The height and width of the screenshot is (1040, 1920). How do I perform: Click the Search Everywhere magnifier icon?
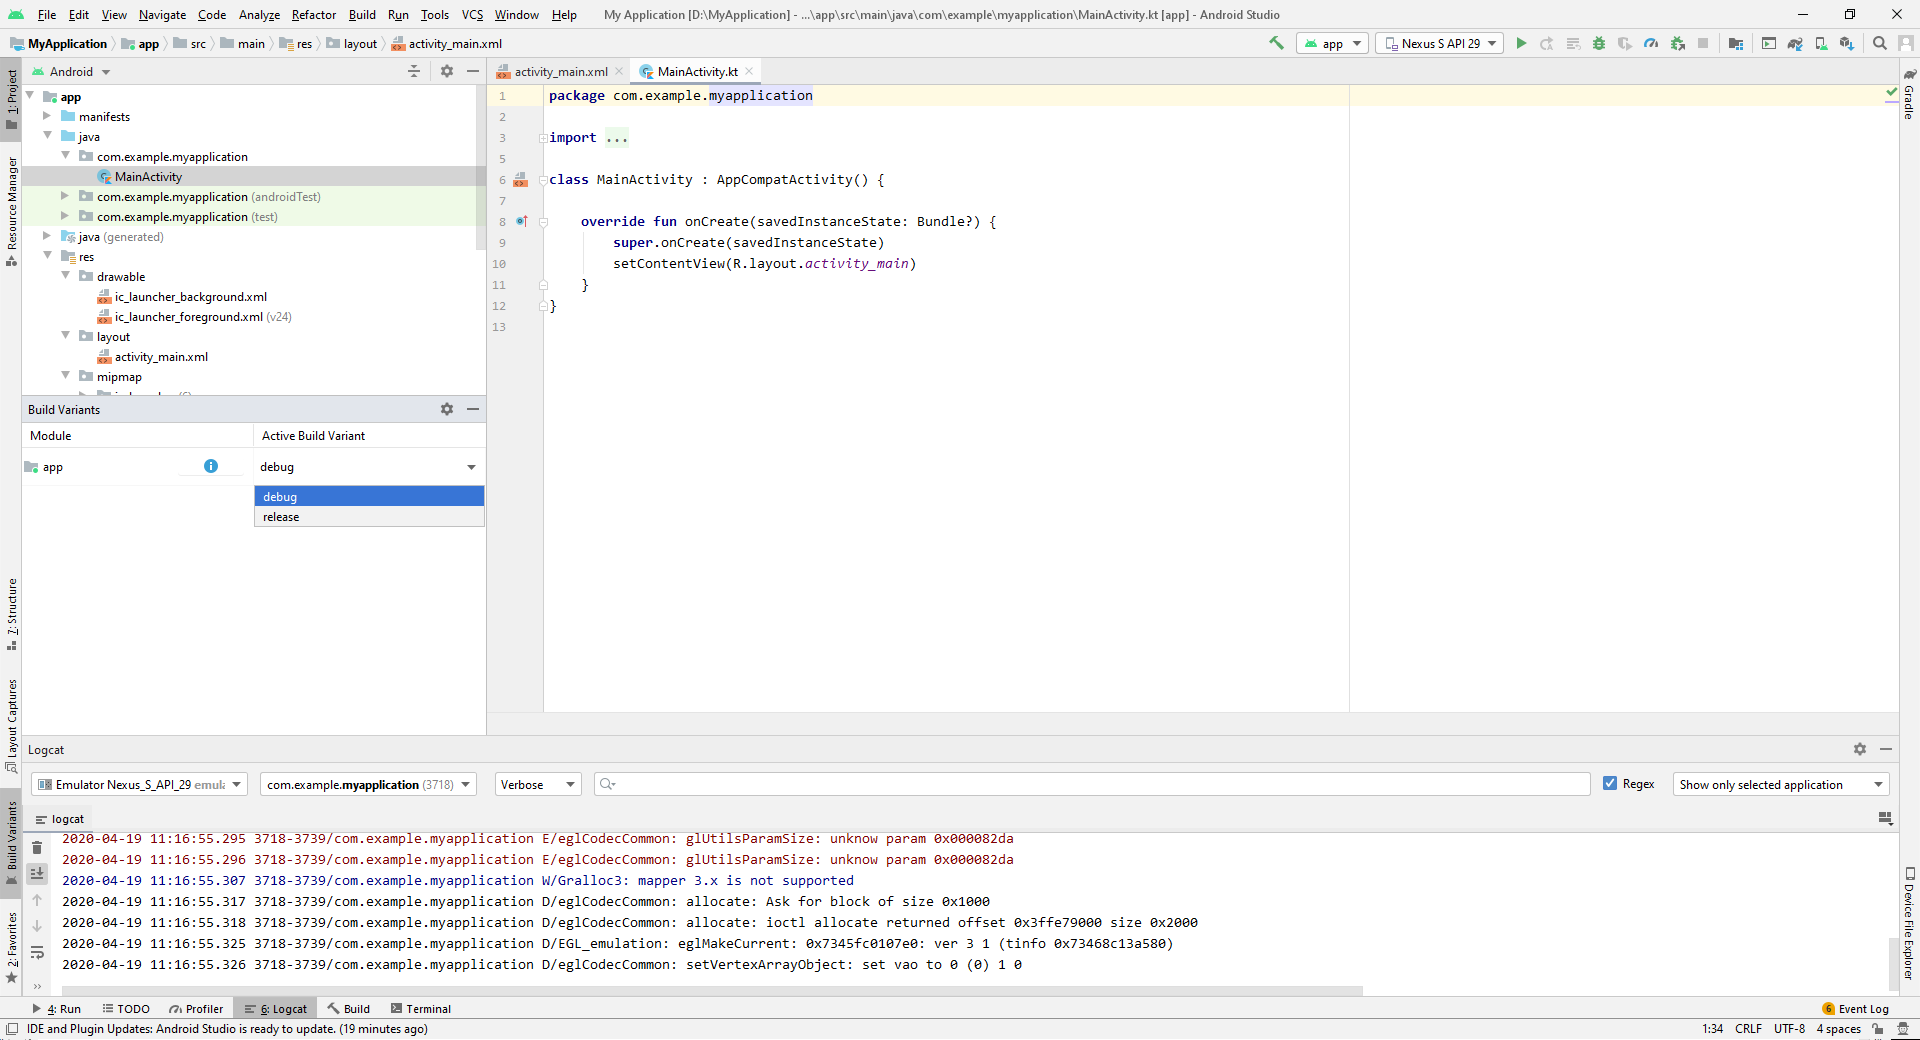pos(1880,43)
